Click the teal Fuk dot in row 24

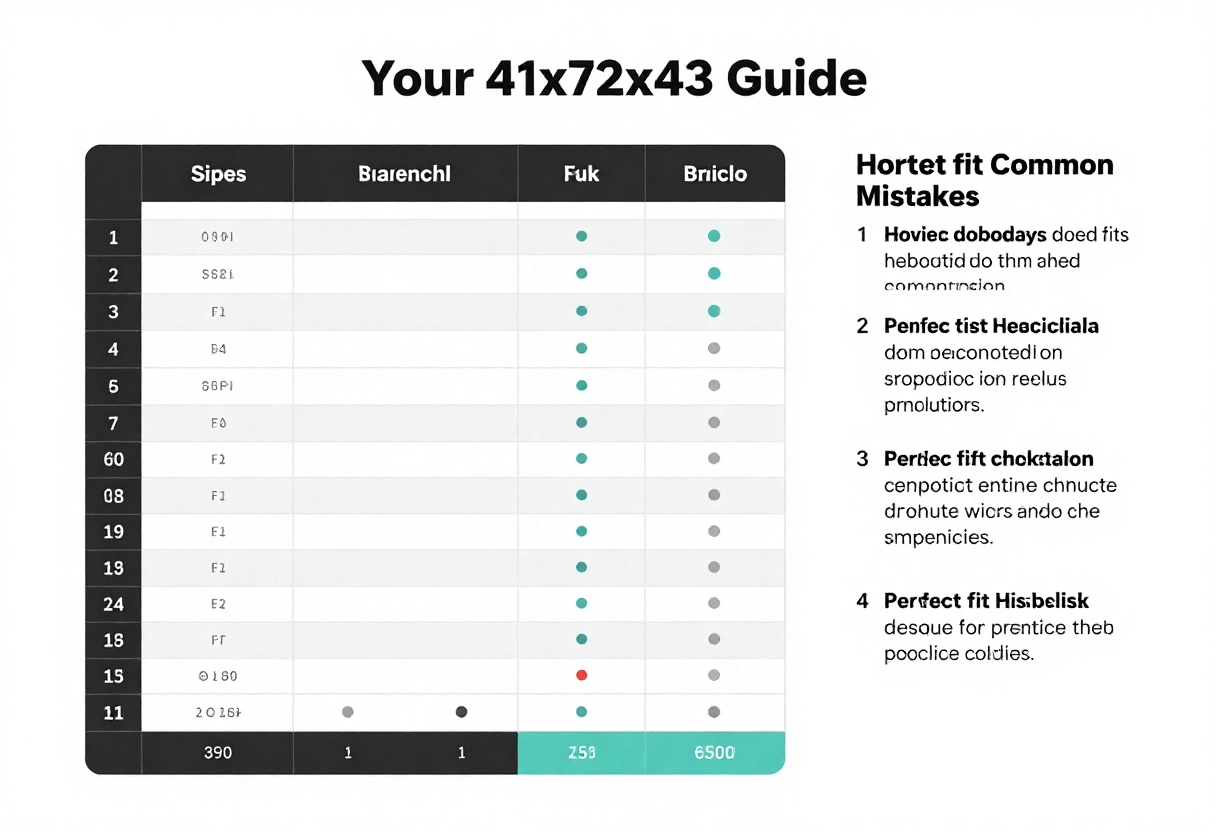click(581, 603)
